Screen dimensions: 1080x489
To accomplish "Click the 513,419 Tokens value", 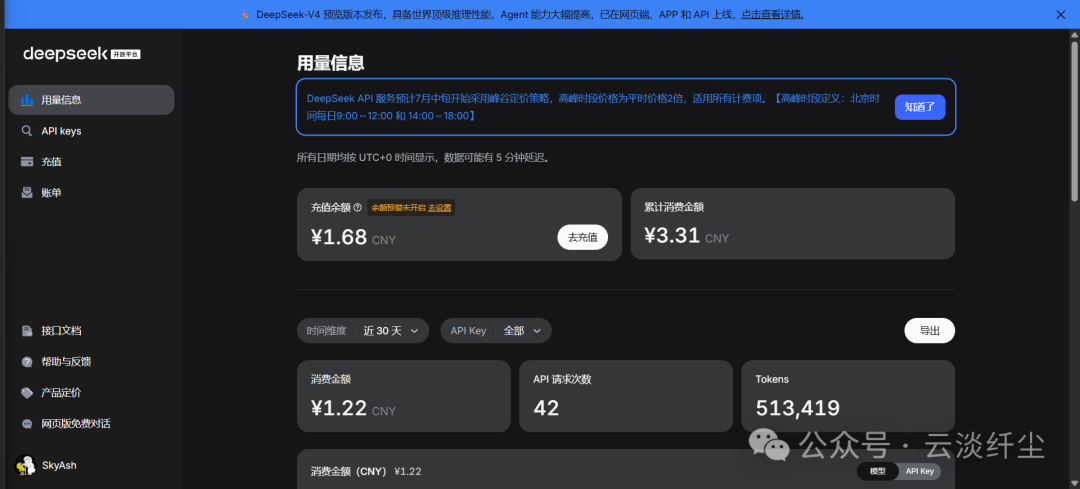I will 798,408.
